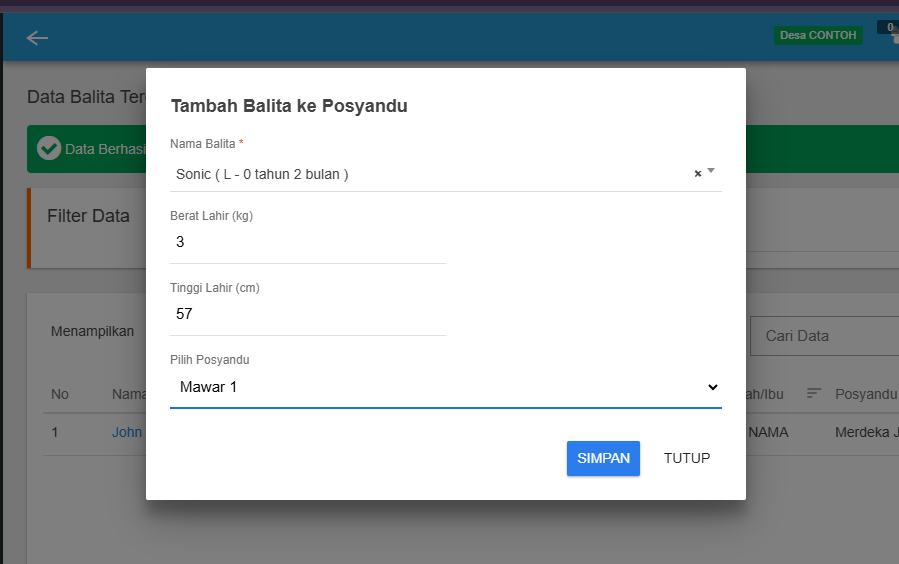Save the form with SIMPAN
The width and height of the screenshot is (899, 564).
603,458
